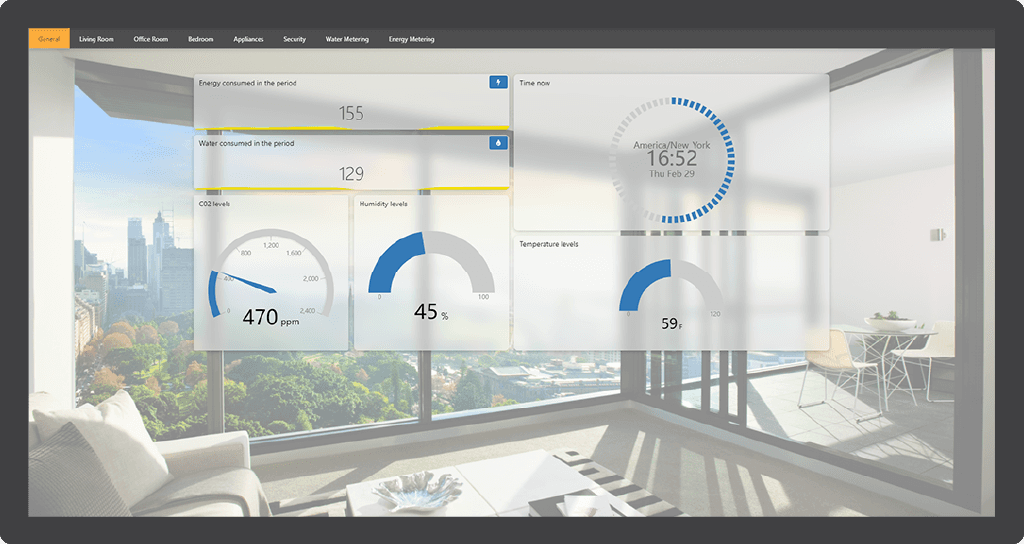
Task: Click the 1,200 mark on CO2 gauge
Action: 271,245
